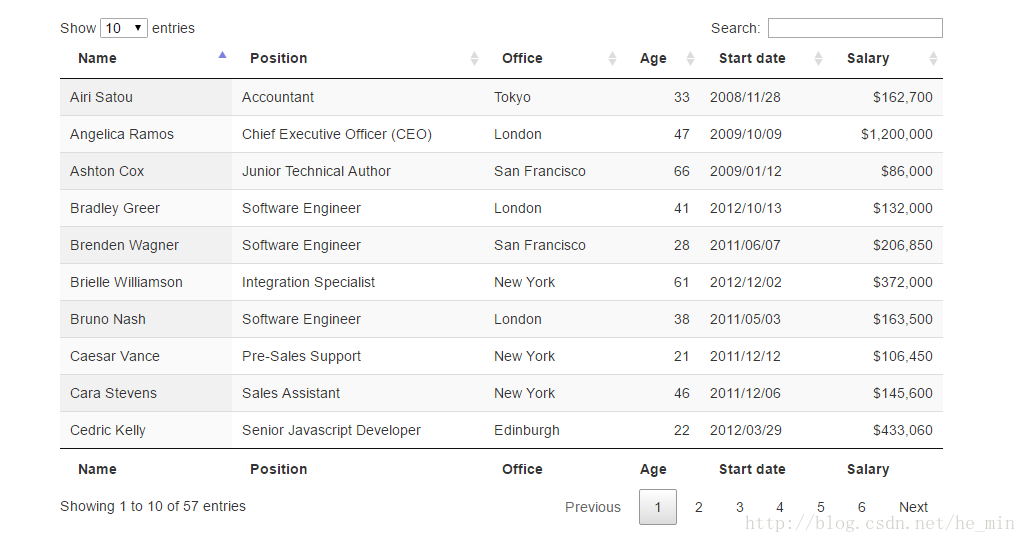
Task: Go to the Next page
Action: 913,507
